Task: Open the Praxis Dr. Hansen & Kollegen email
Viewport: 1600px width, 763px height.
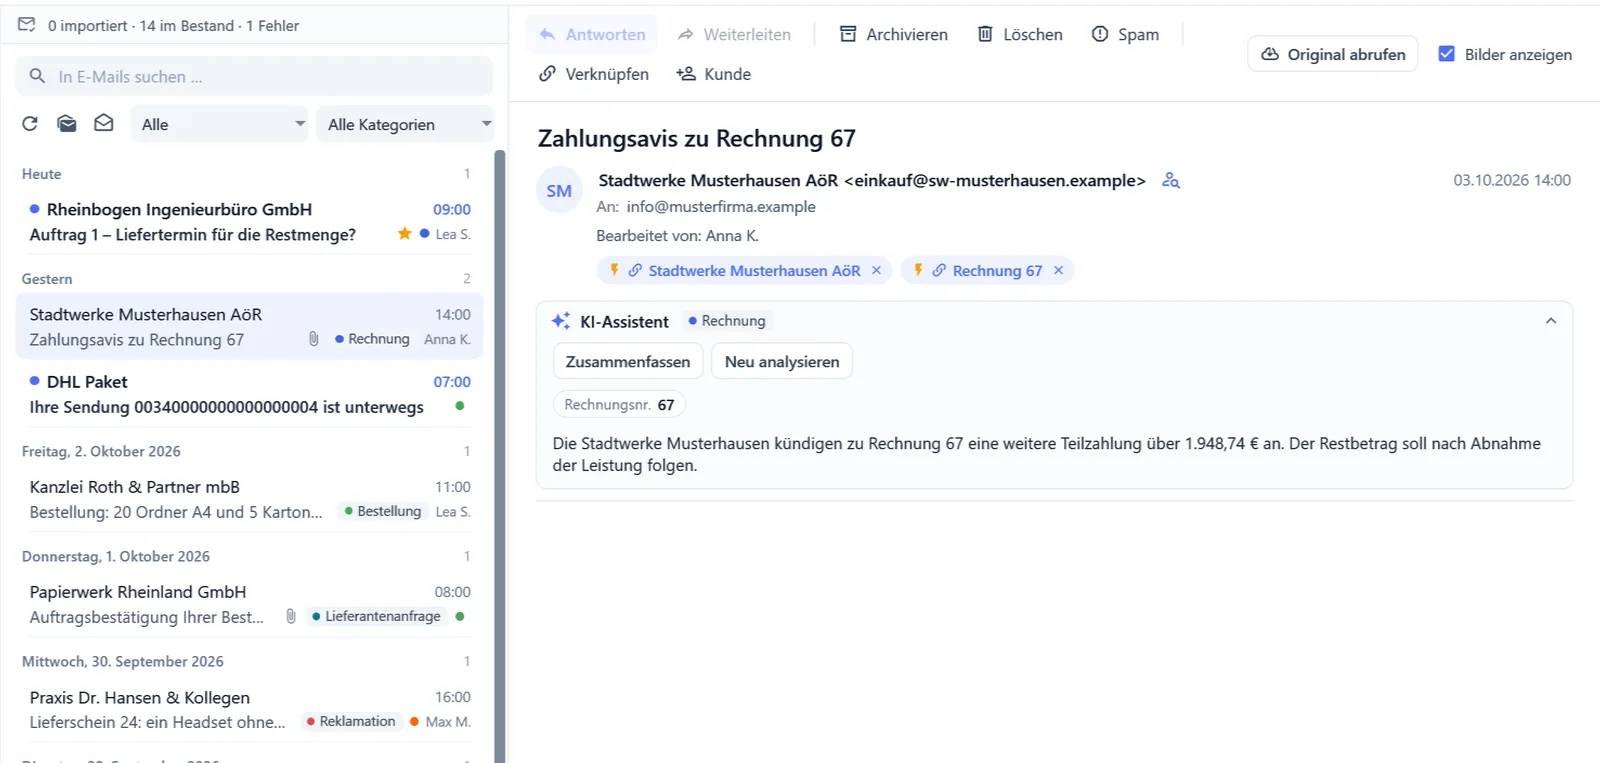Action: (x=250, y=709)
